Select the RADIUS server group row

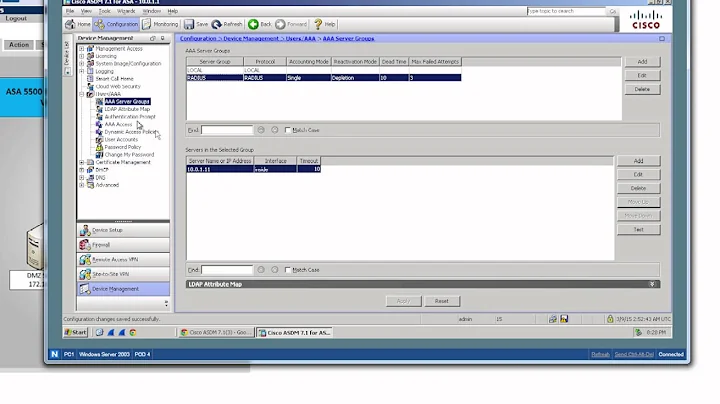323,78
